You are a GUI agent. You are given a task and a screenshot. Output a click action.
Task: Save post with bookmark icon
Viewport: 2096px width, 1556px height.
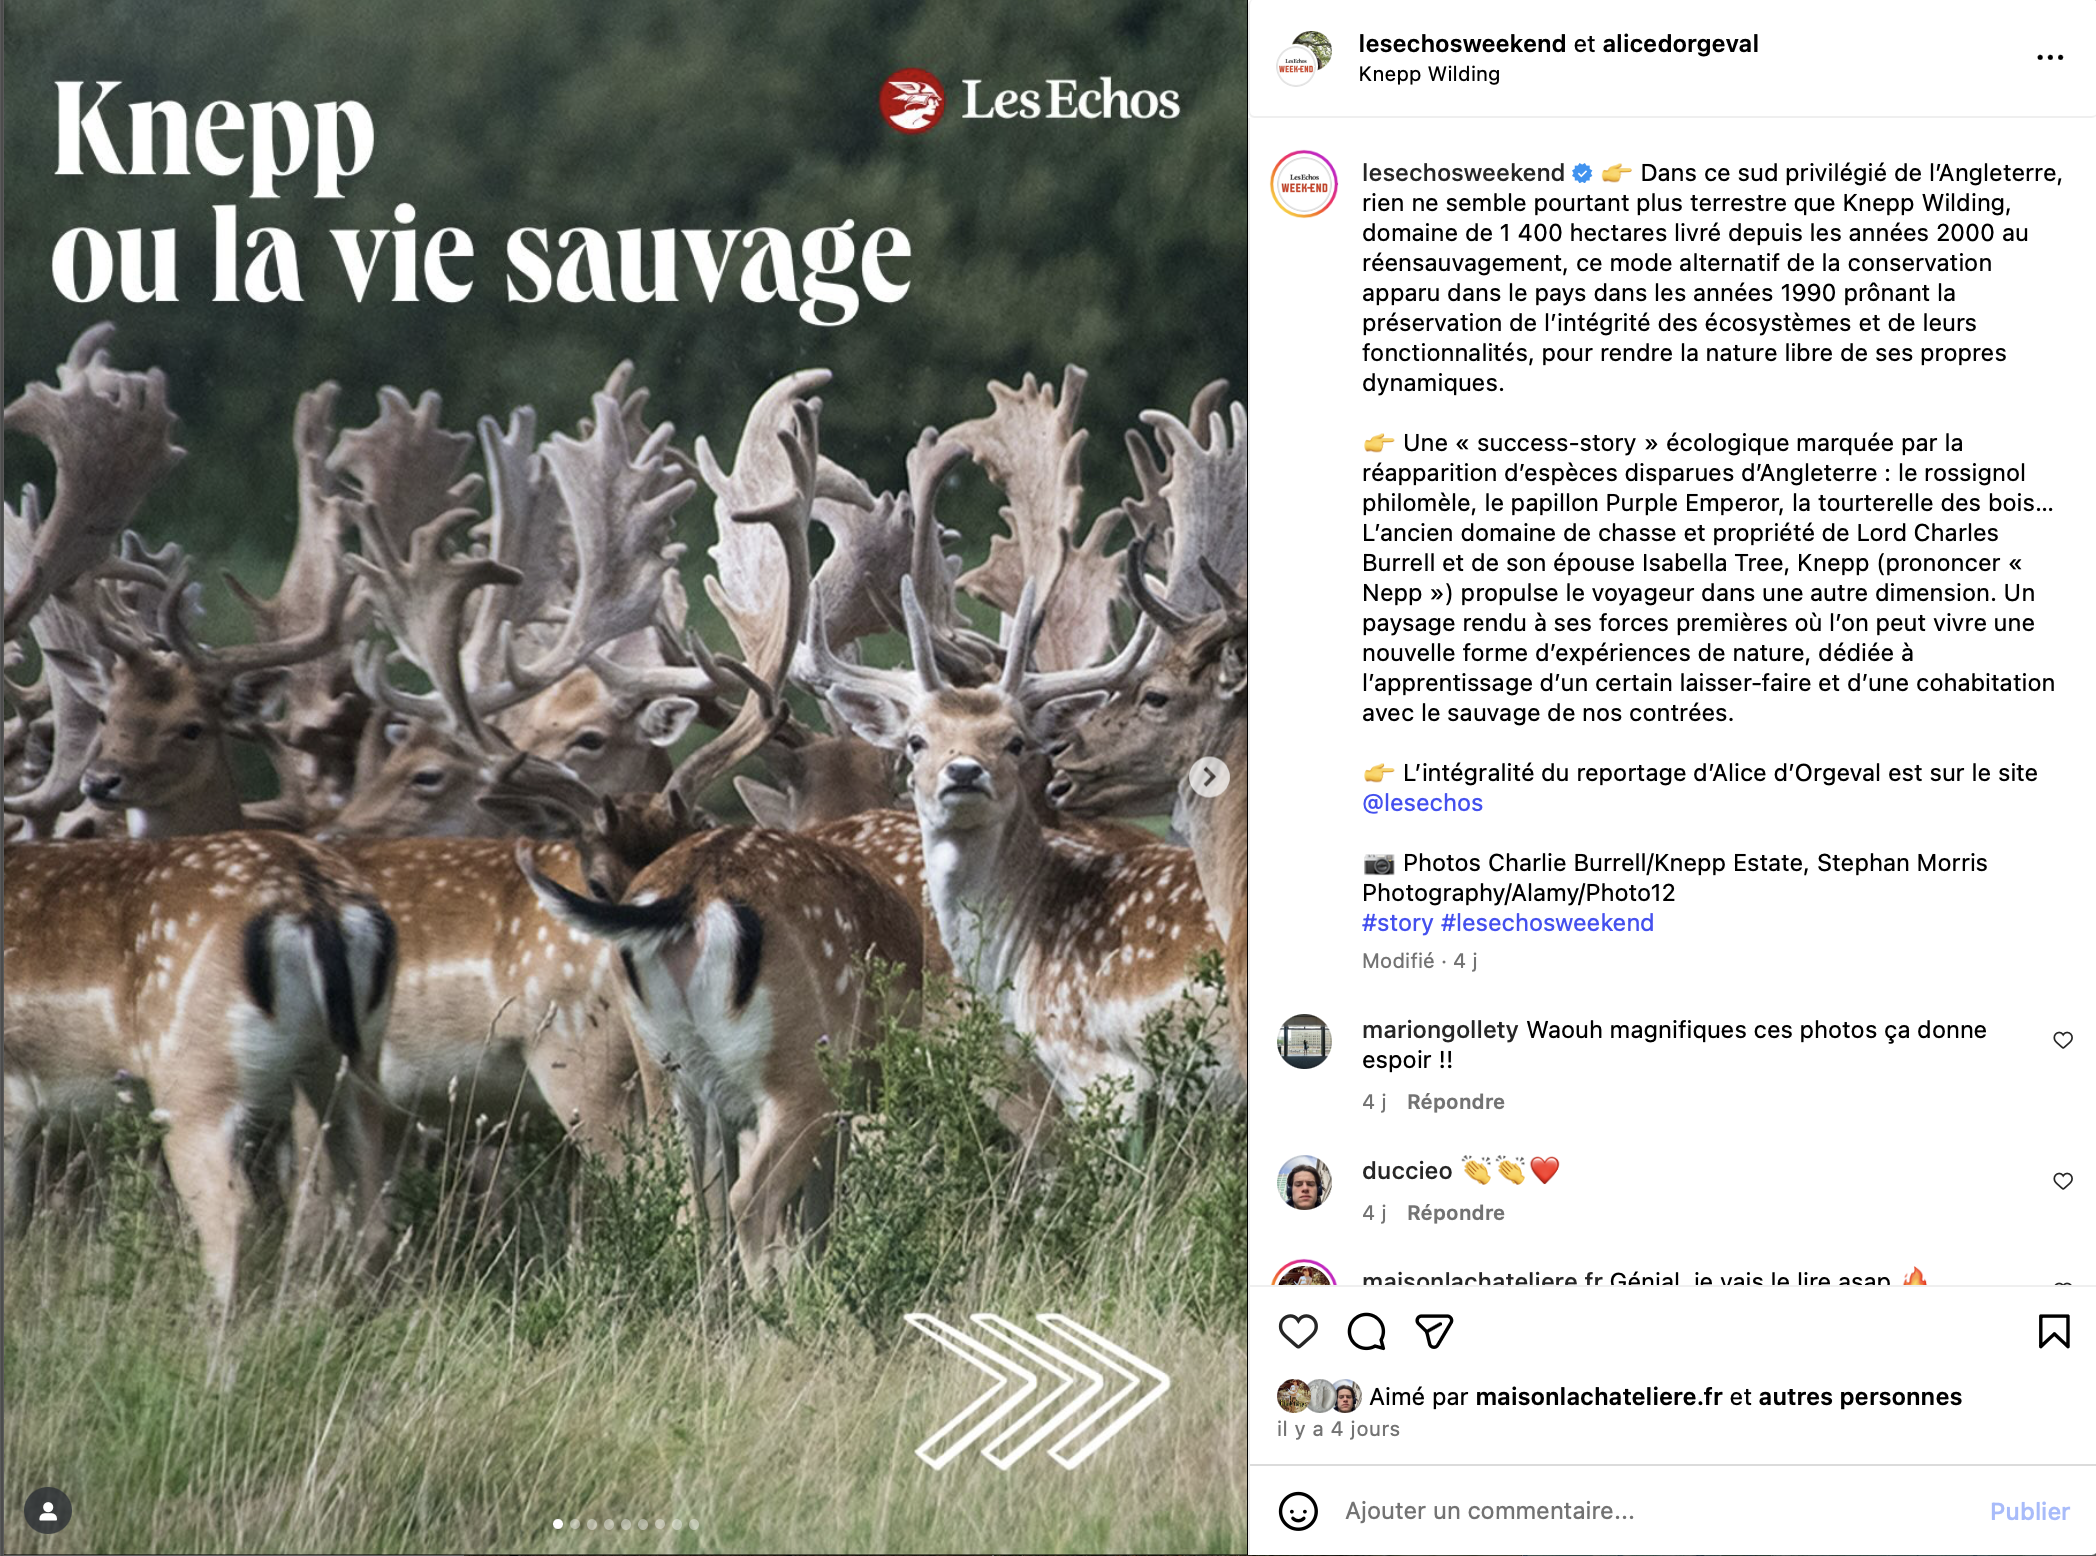(x=2054, y=1331)
